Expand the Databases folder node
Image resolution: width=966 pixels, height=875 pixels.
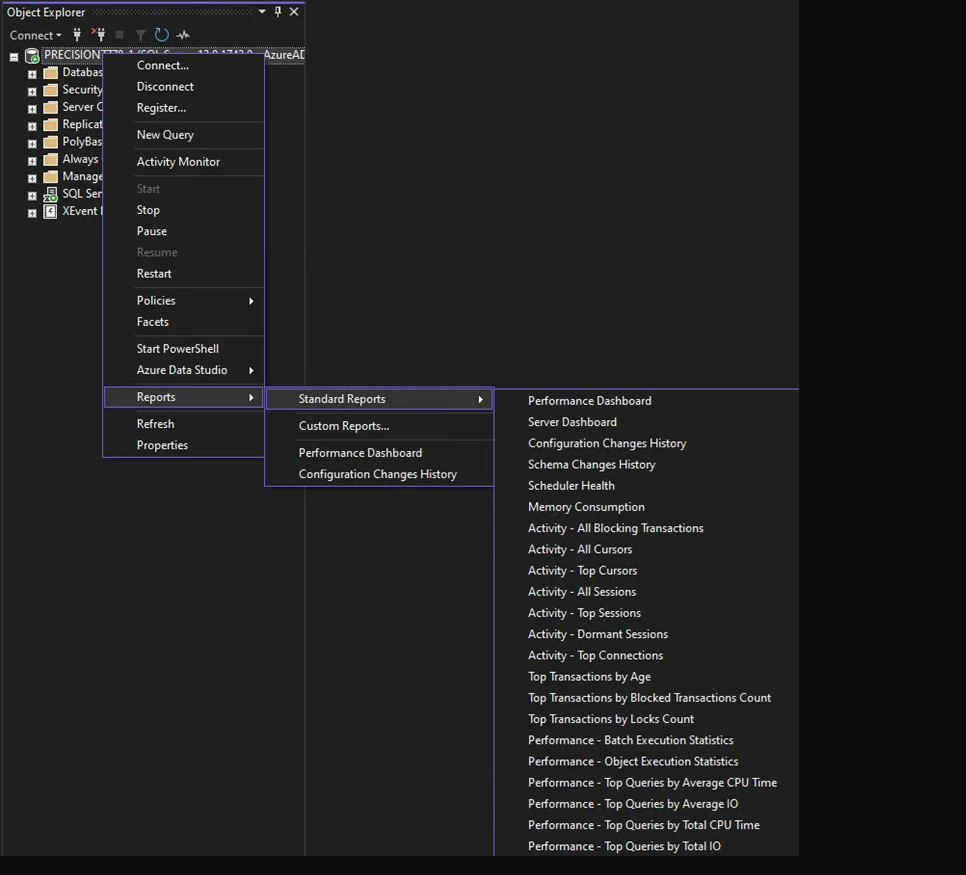(x=32, y=73)
